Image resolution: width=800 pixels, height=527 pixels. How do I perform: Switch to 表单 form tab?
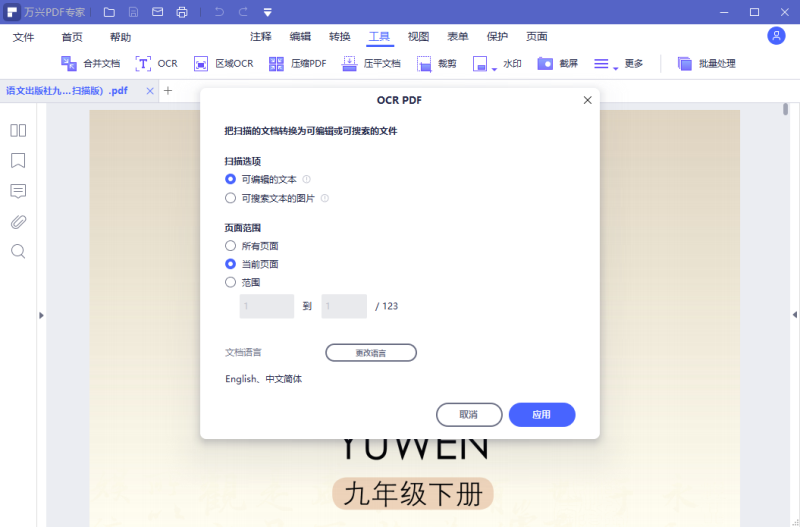(x=458, y=36)
